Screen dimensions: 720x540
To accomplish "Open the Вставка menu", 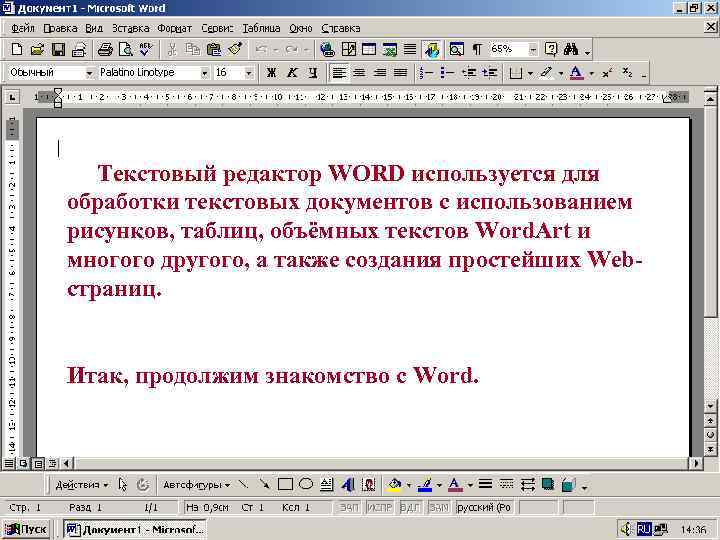I will click(x=130, y=28).
